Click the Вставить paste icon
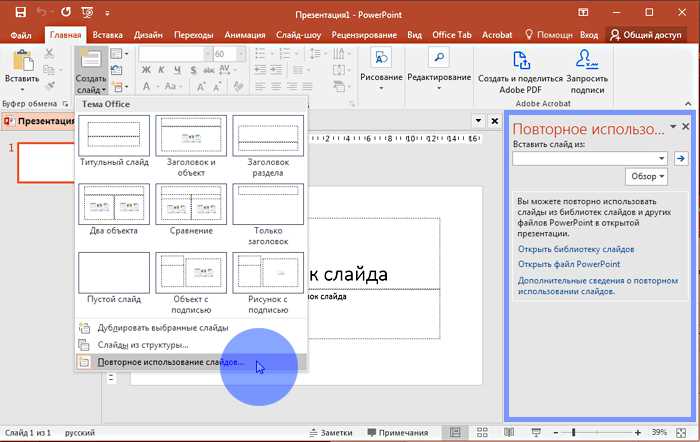This screenshot has width=700, height=442. (22, 61)
